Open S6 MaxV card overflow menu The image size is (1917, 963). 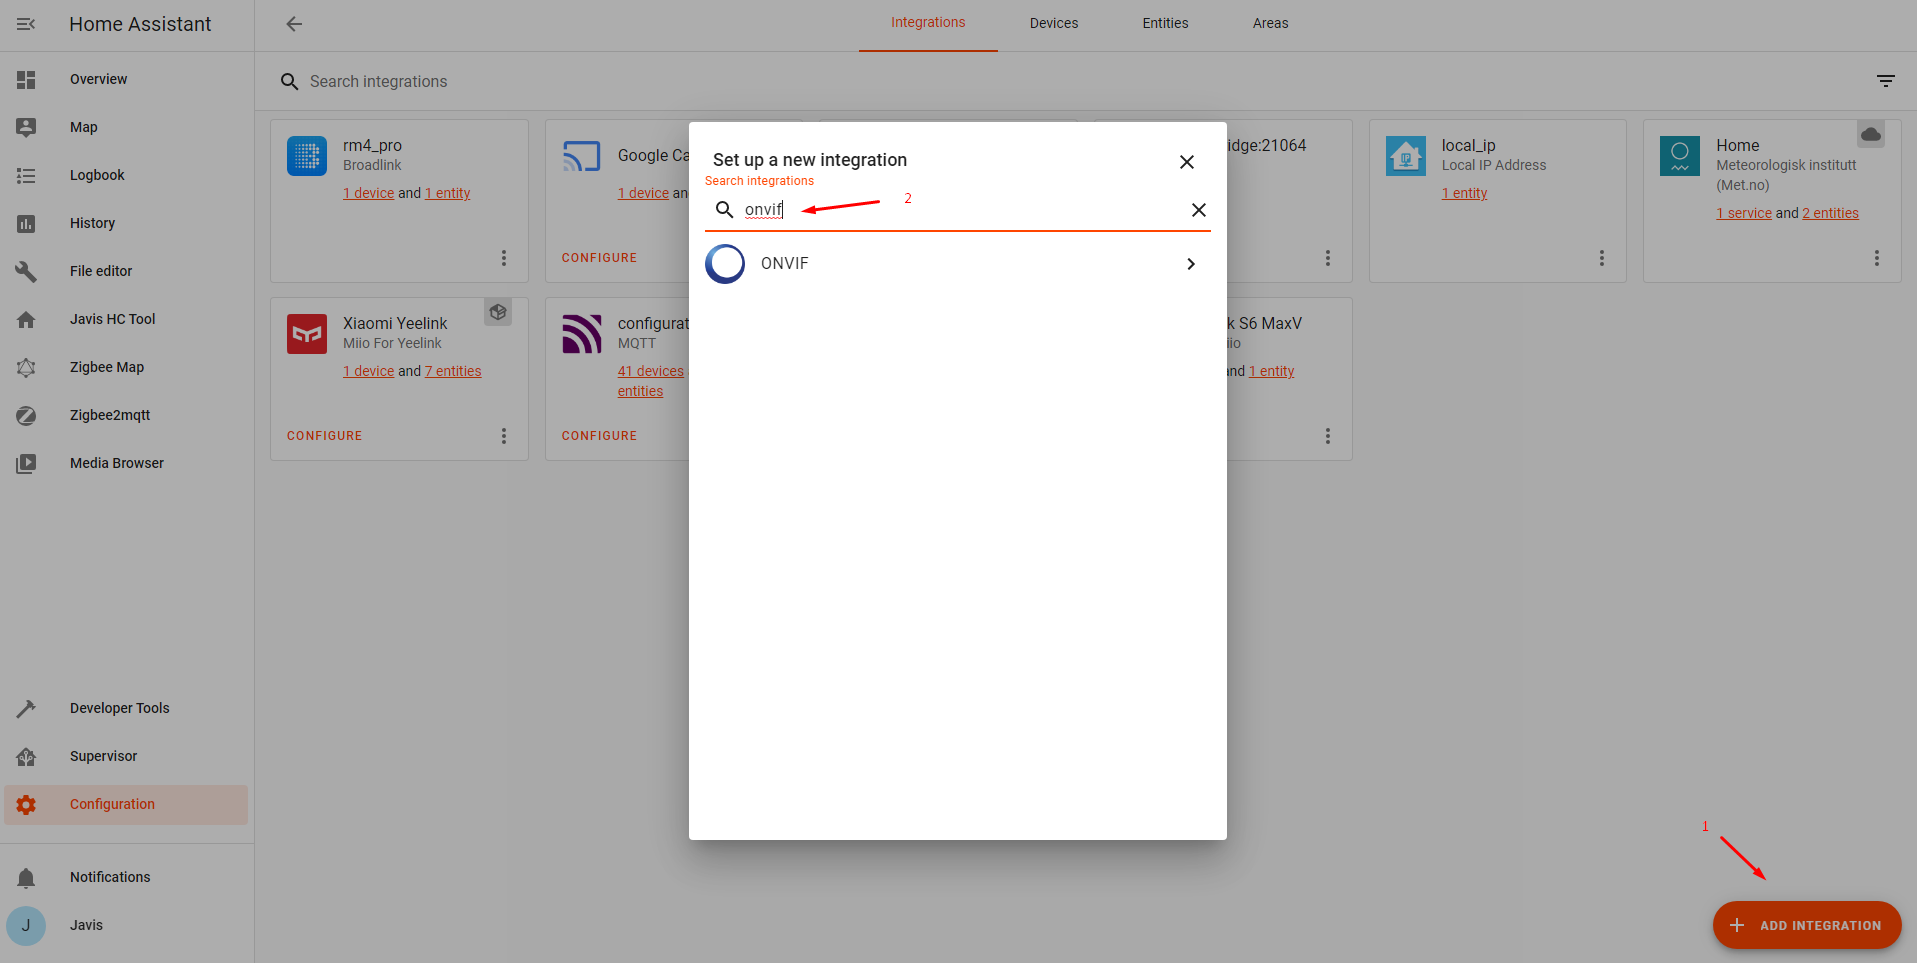point(1328,436)
